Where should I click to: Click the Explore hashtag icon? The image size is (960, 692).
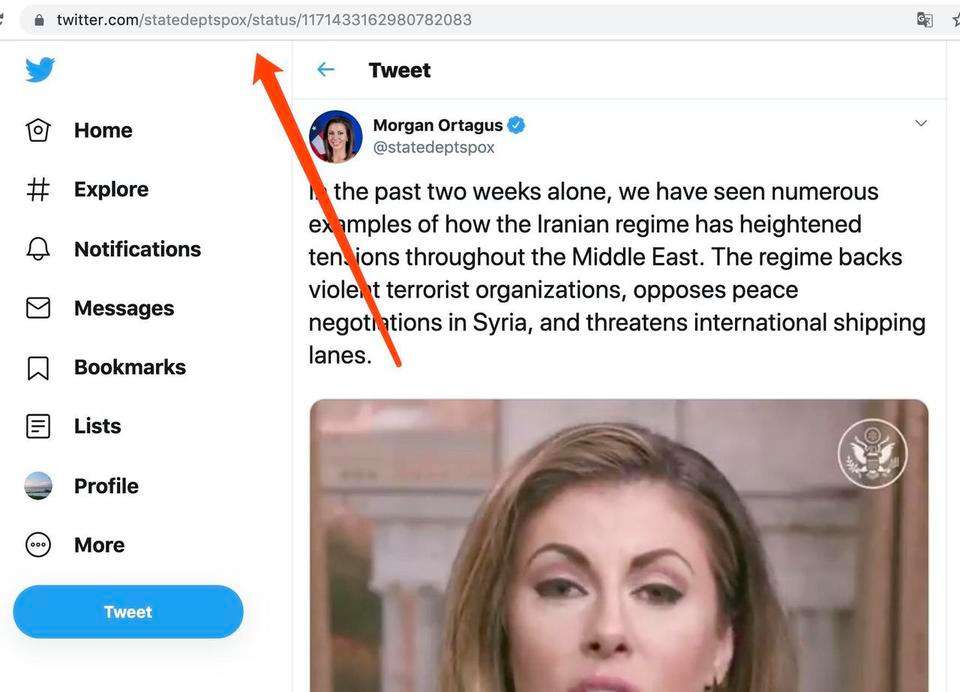(38, 189)
